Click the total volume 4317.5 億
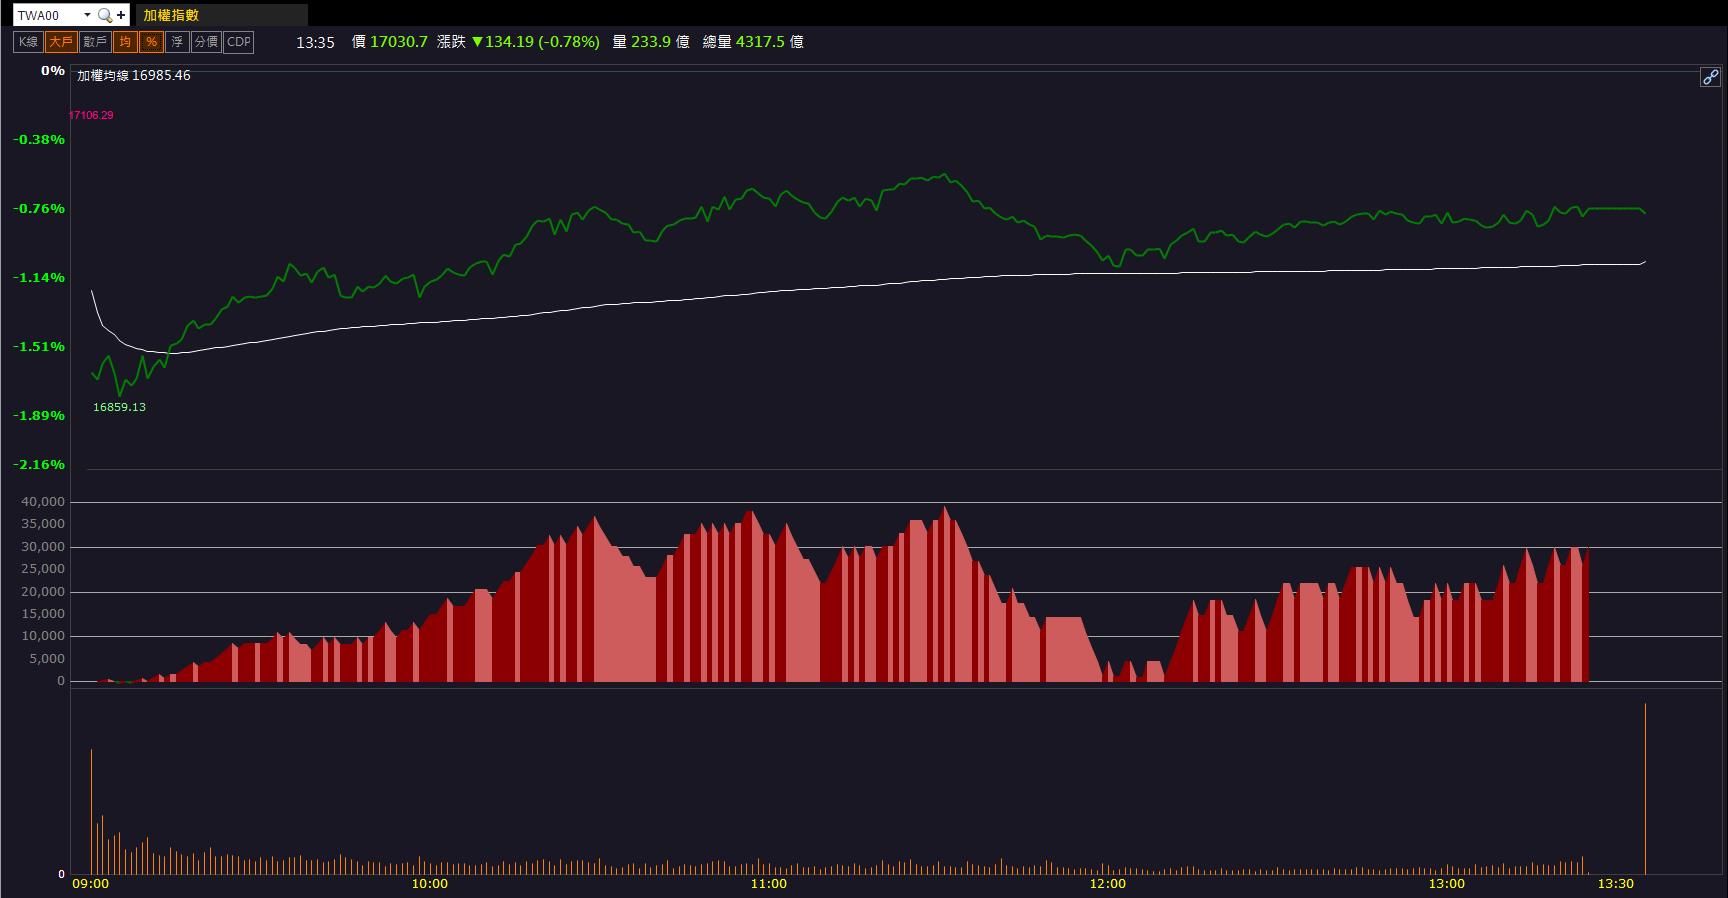This screenshot has height=898, width=1728. (x=770, y=42)
